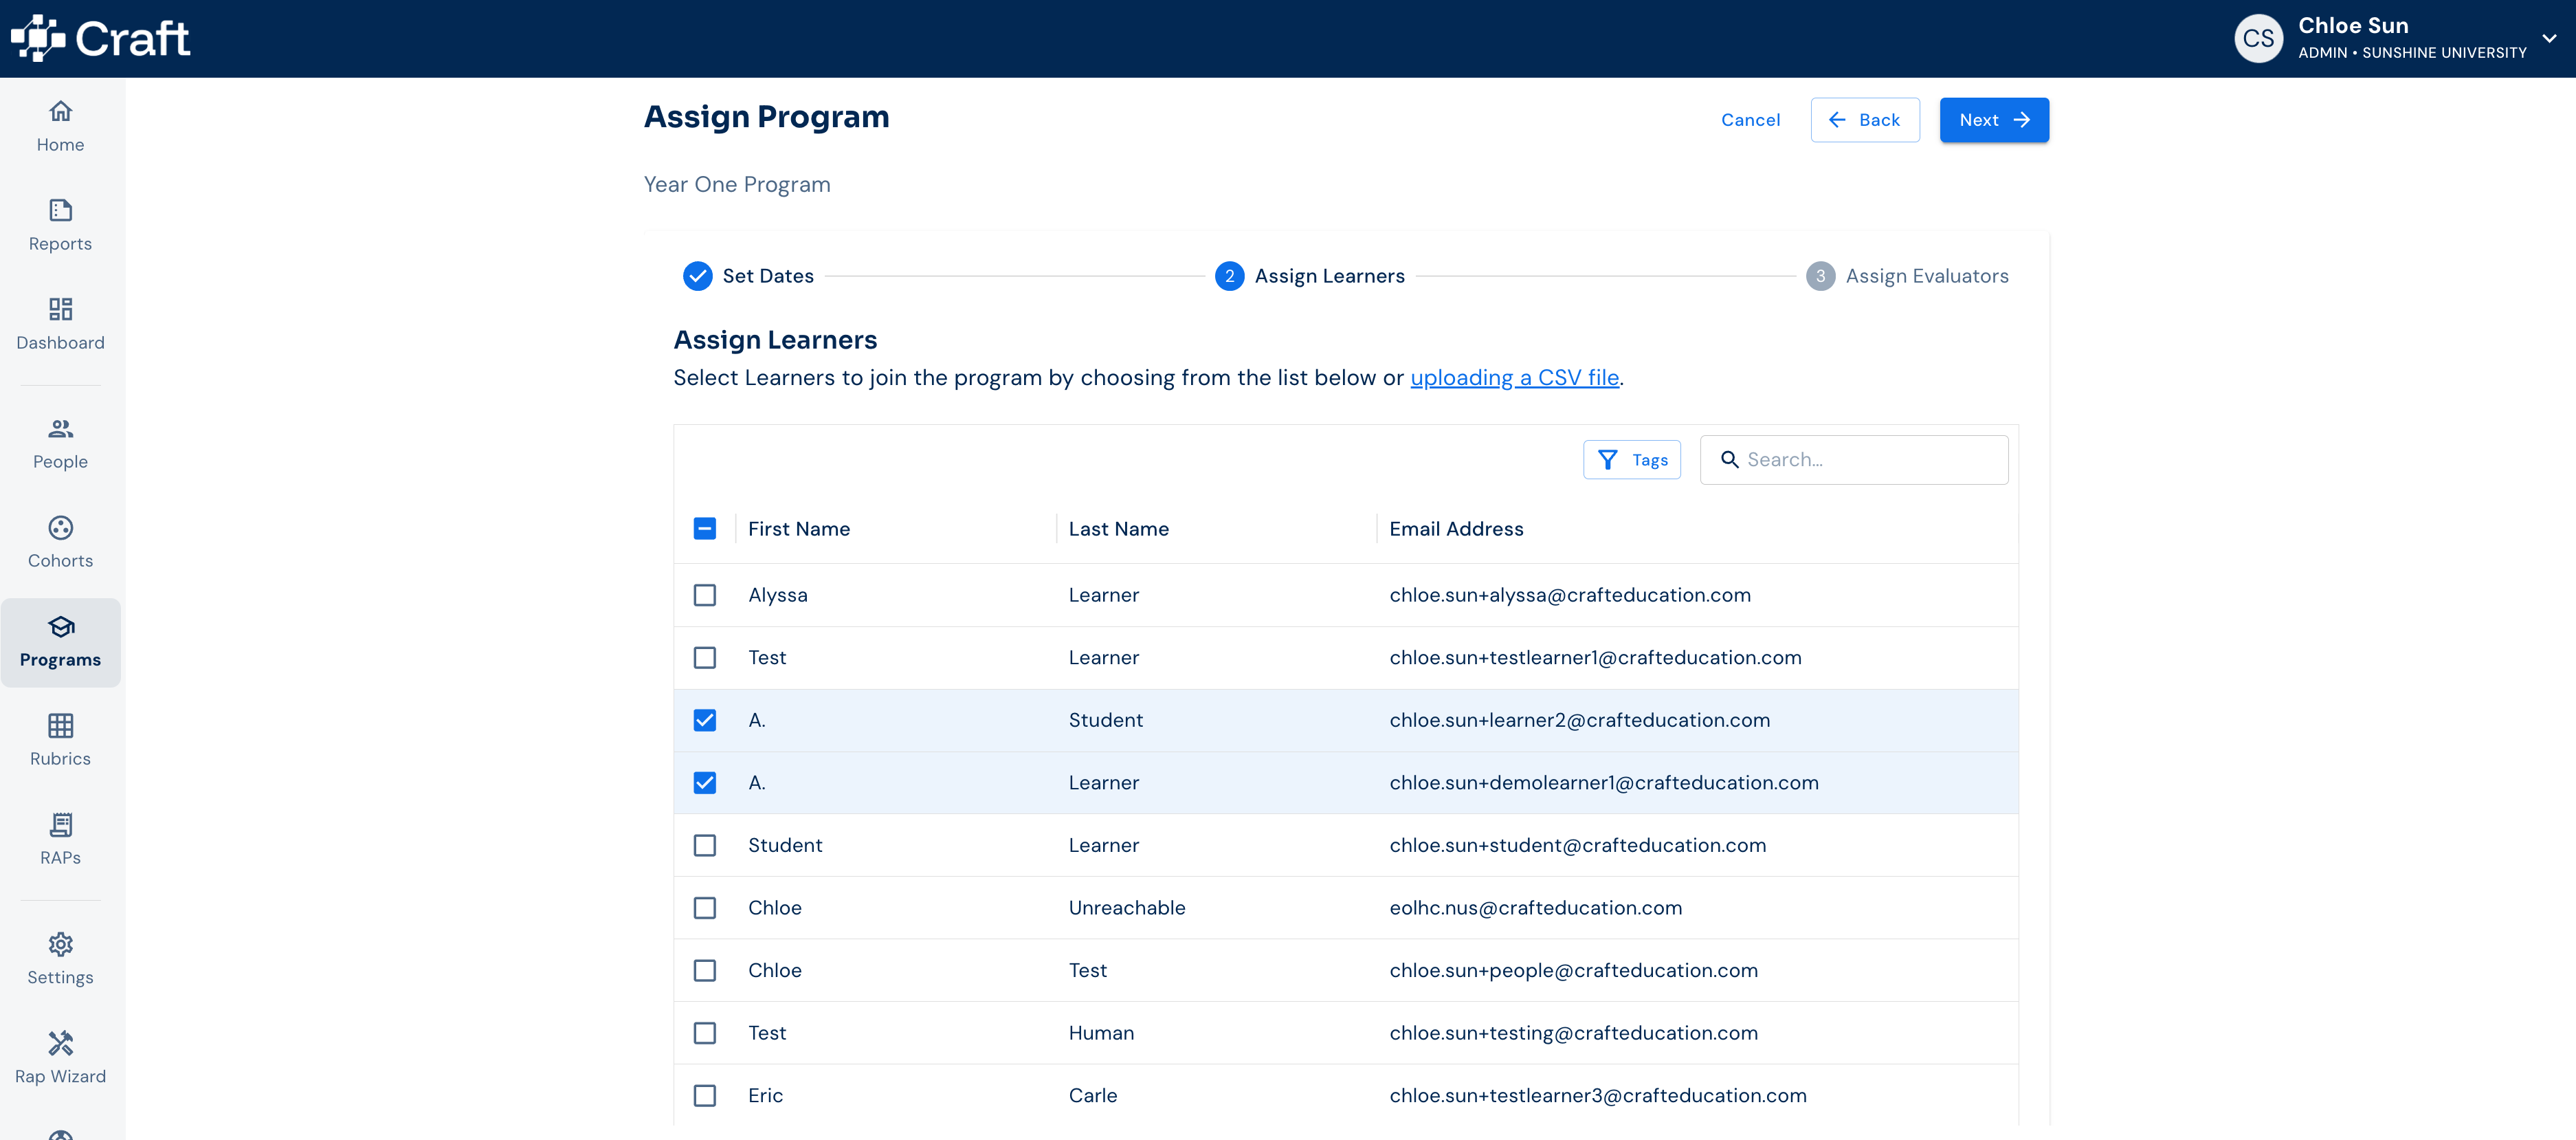Click email eolhc.nus@crafteducation.com
The image size is (2576, 1140).
click(1535, 908)
